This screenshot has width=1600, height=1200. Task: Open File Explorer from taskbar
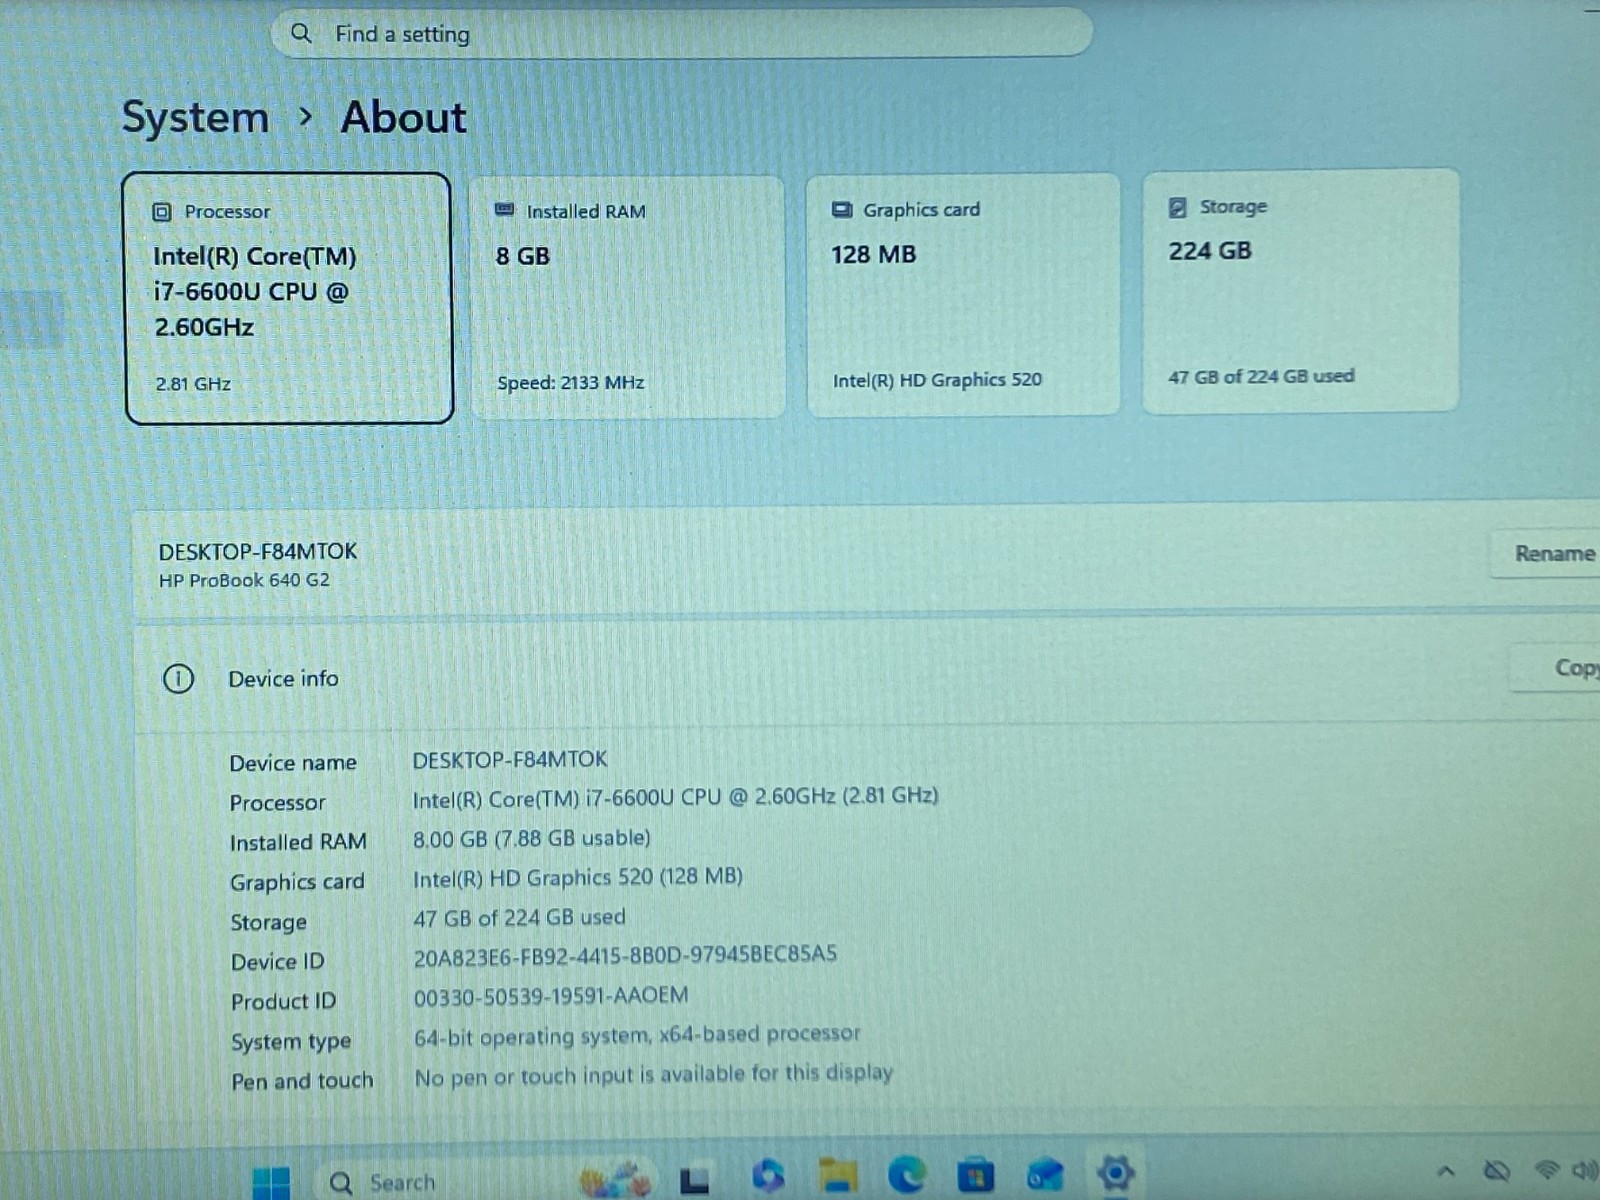click(838, 1174)
